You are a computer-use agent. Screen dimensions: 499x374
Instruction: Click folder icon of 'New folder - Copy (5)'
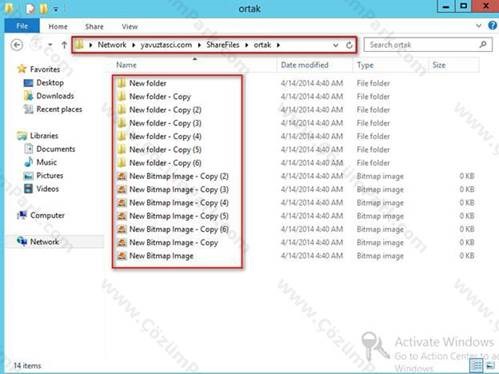tap(122, 150)
